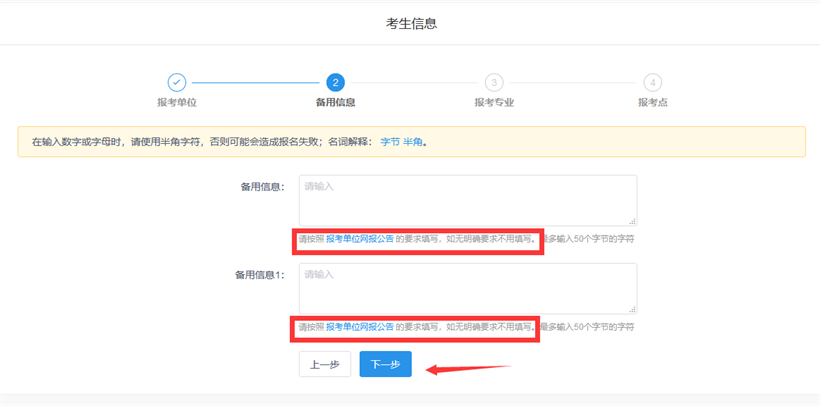Open the 半角 explanation link
The image size is (820, 406).
point(412,142)
